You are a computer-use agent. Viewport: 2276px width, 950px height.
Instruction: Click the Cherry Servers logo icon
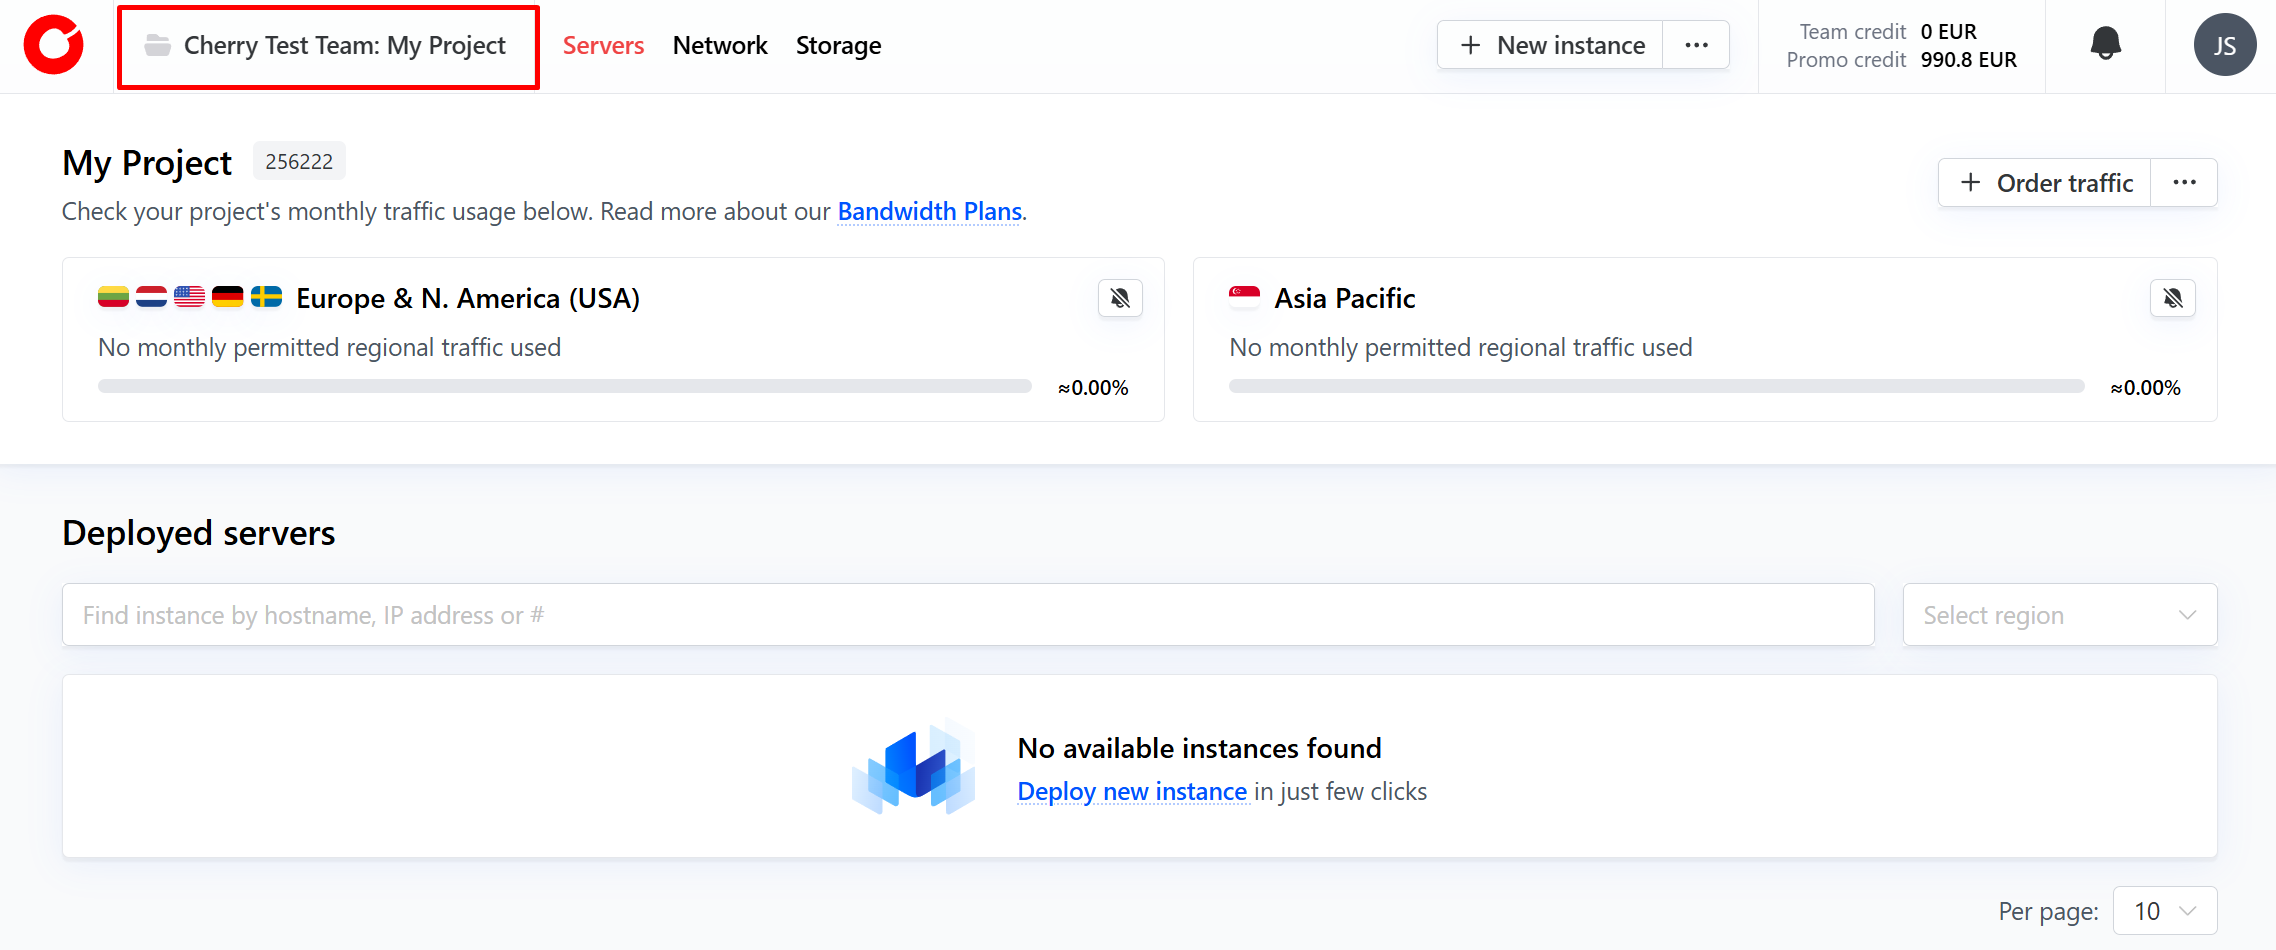tap(54, 45)
